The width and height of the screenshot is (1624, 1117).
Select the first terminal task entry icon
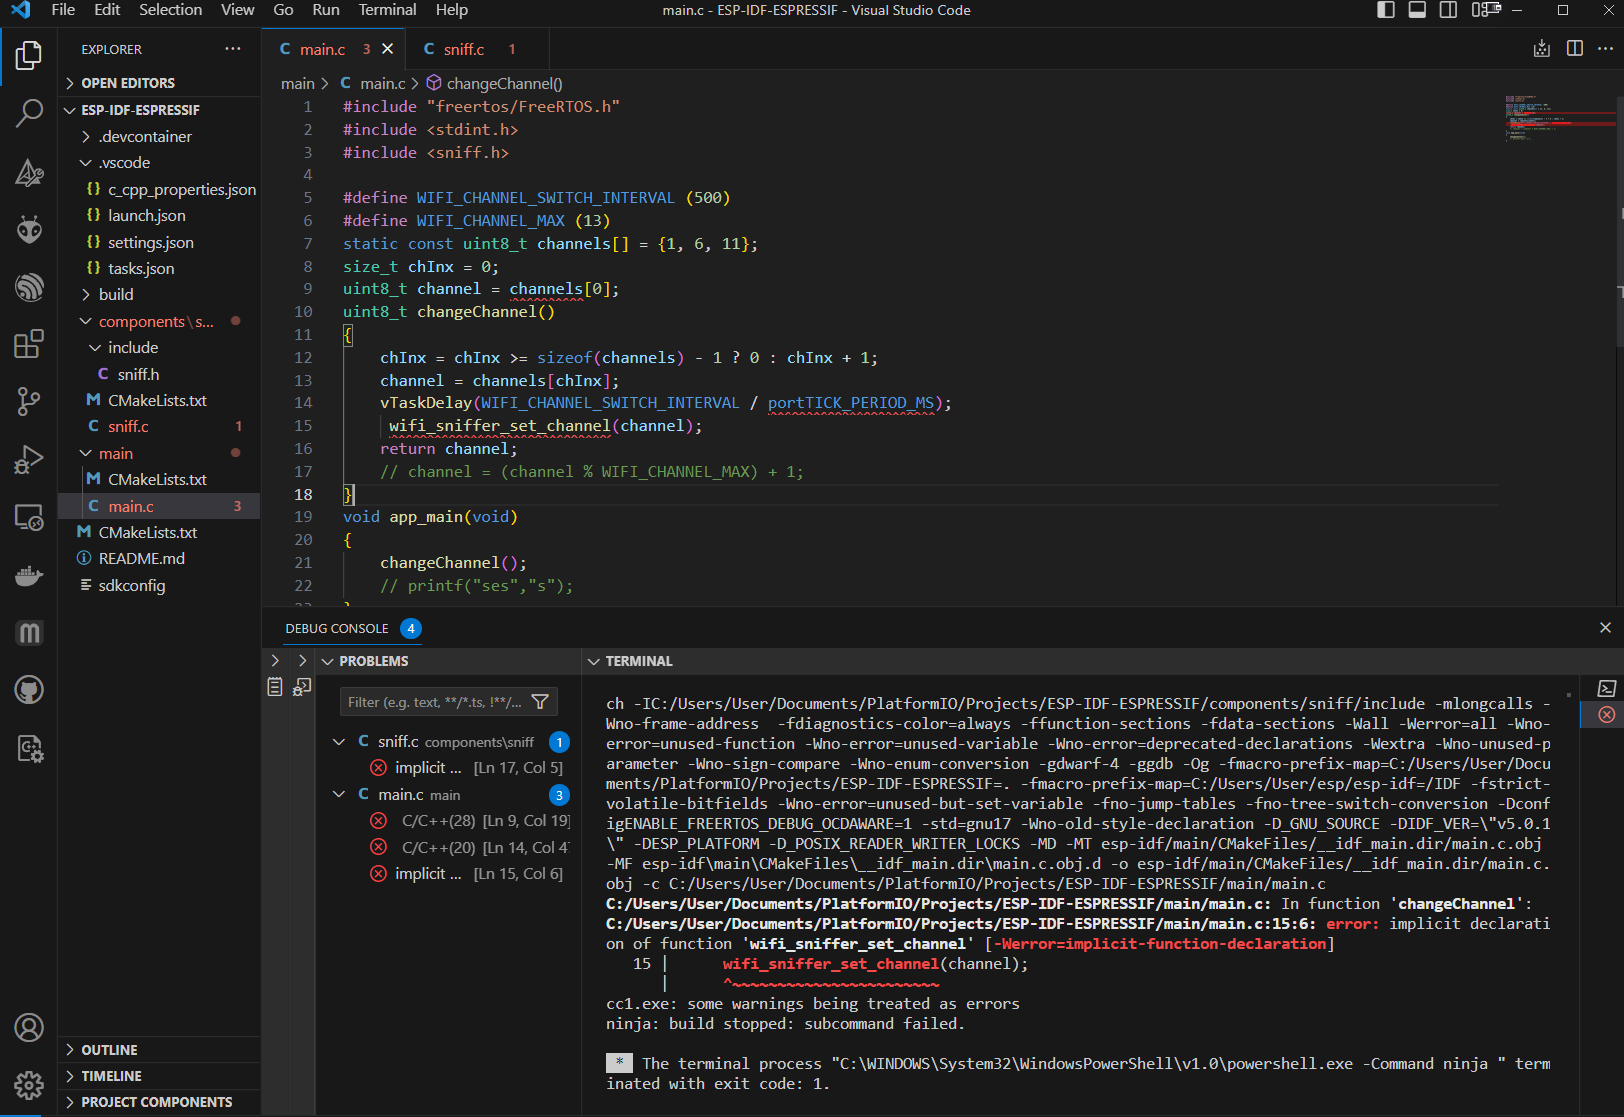click(1607, 688)
